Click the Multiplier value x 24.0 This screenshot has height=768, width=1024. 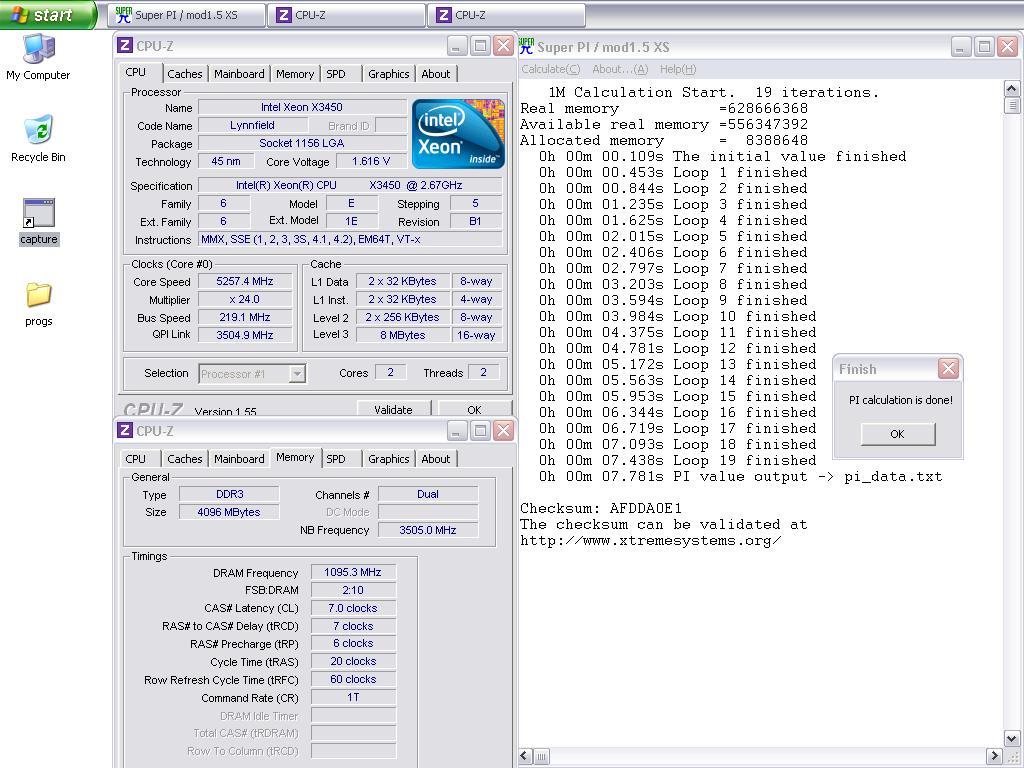pos(245,299)
